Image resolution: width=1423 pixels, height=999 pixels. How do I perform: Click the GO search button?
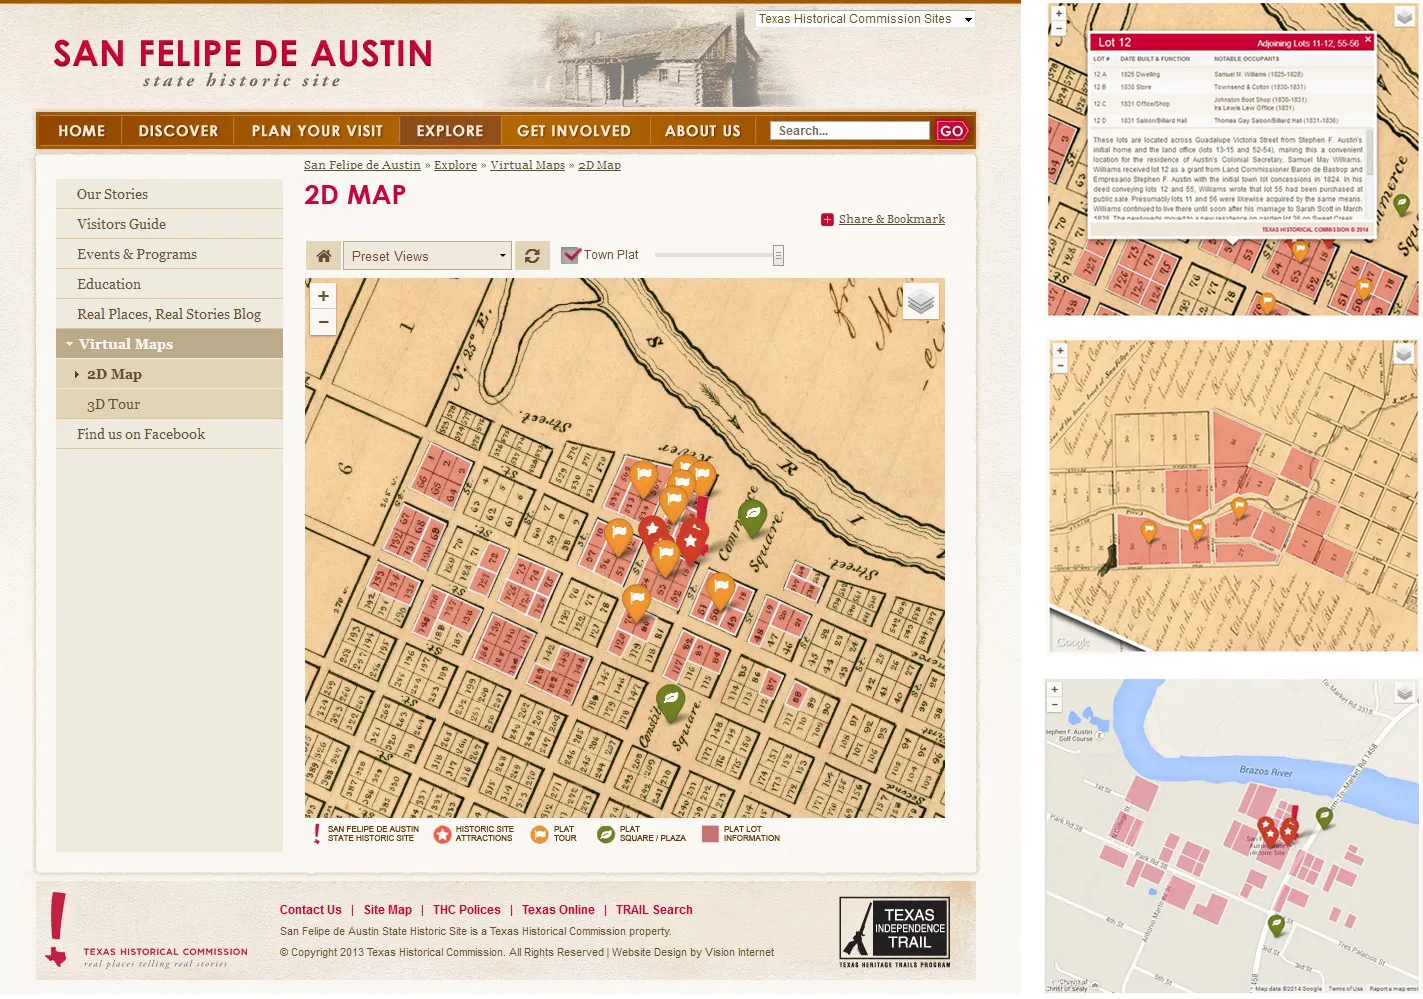pyautogui.click(x=952, y=131)
